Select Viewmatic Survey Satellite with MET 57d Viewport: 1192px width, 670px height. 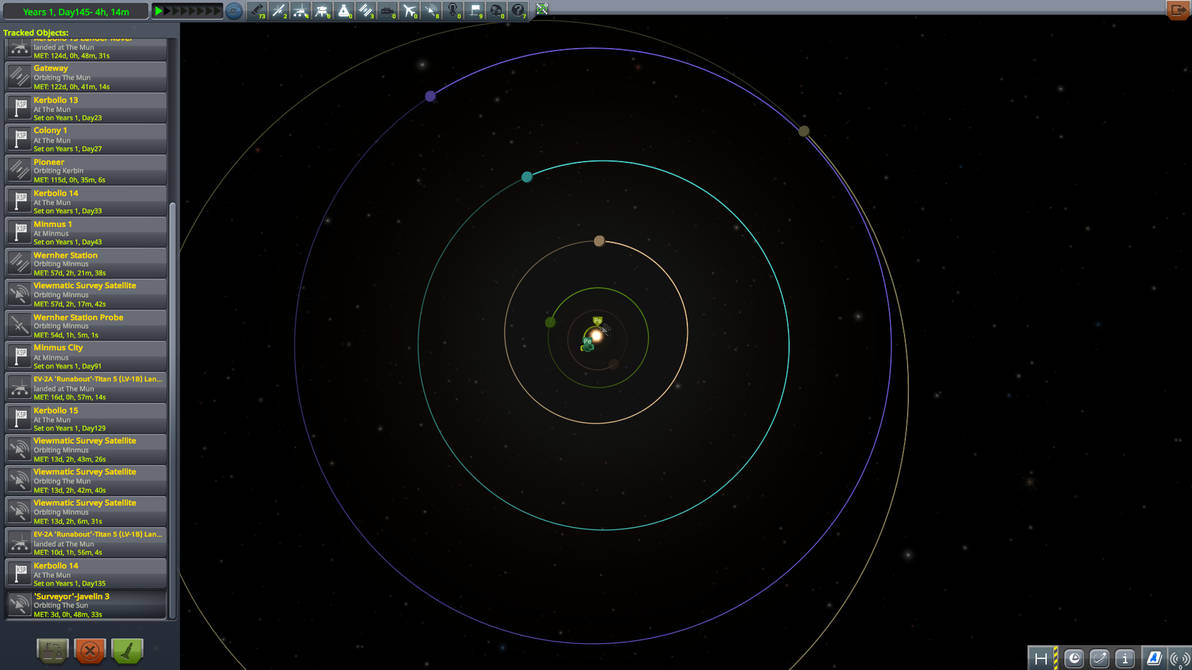[86, 294]
